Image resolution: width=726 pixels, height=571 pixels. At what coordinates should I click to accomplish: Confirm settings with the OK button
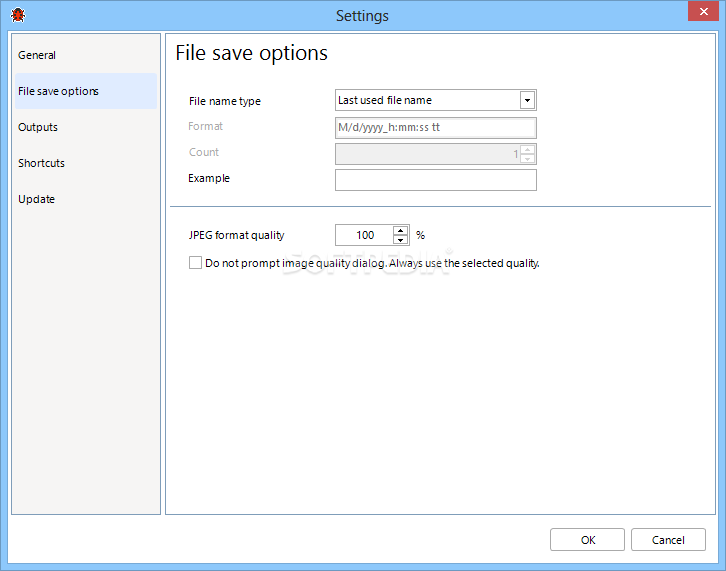pyautogui.click(x=587, y=540)
